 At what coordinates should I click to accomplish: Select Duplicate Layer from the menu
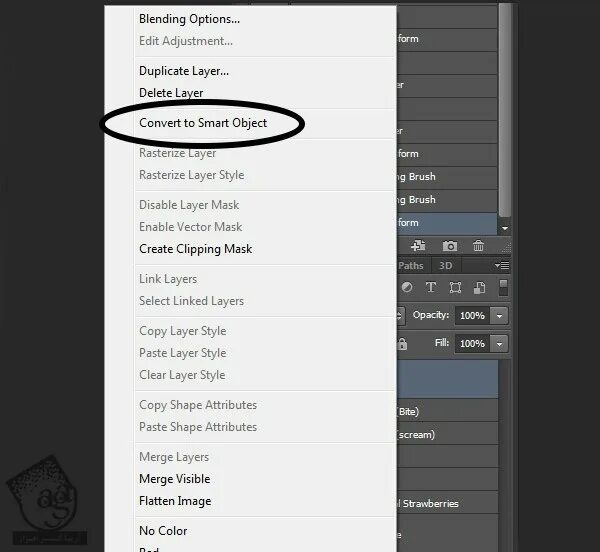click(x=184, y=71)
